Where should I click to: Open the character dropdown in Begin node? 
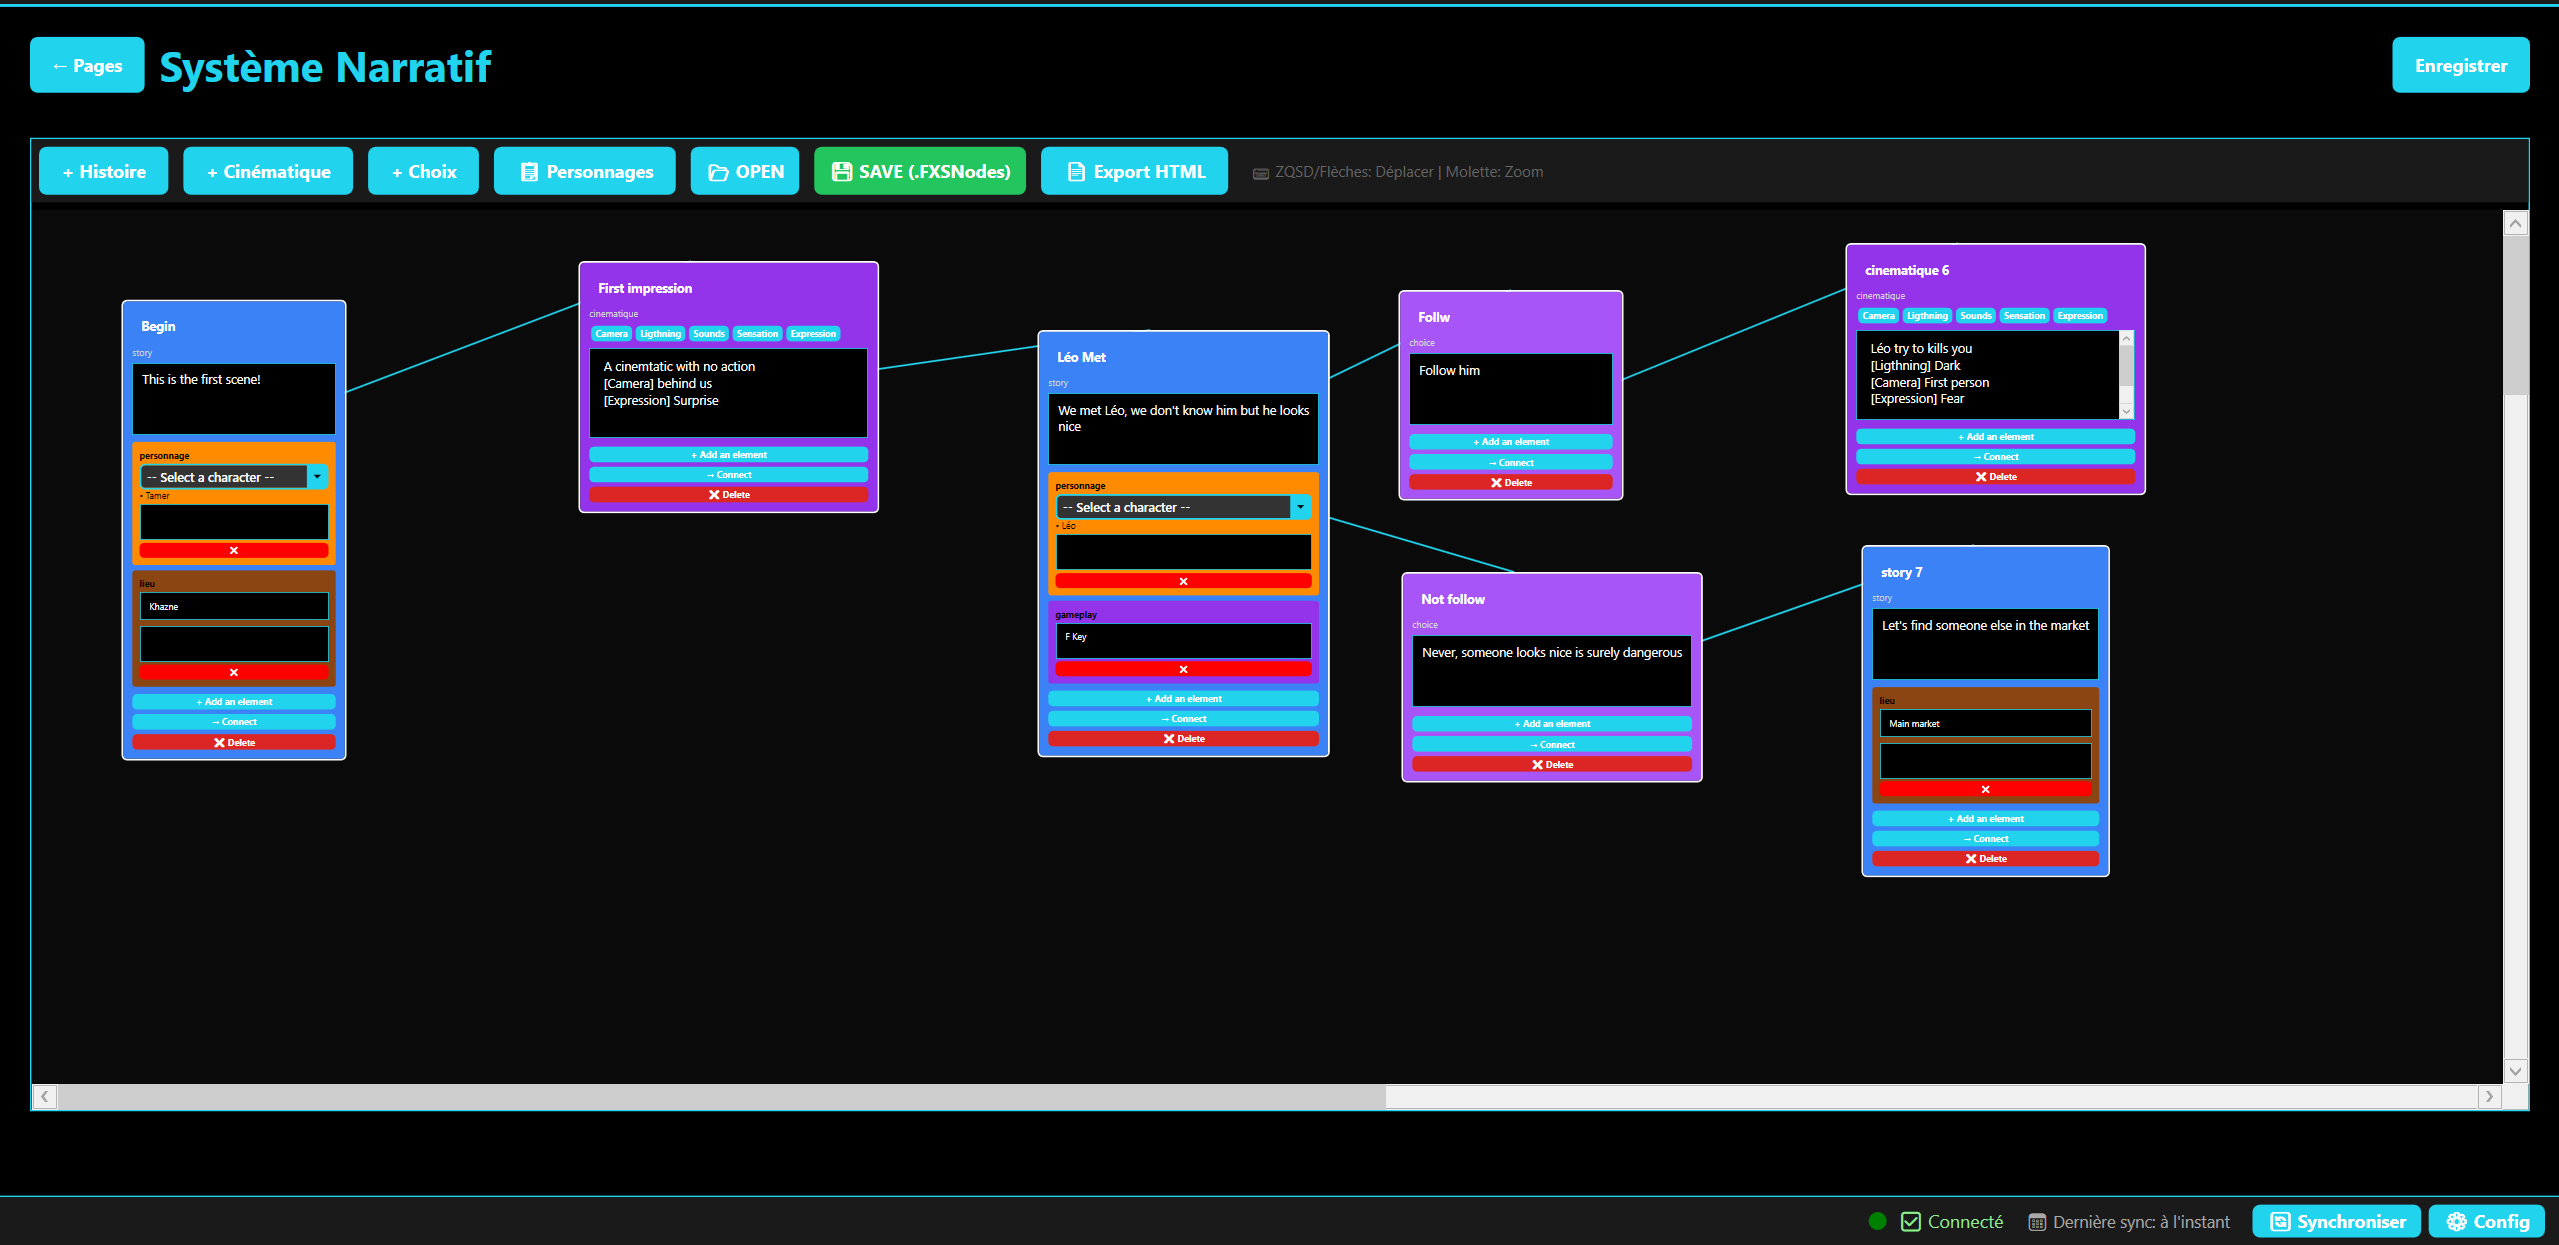pyautogui.click(x=223, y=477)
